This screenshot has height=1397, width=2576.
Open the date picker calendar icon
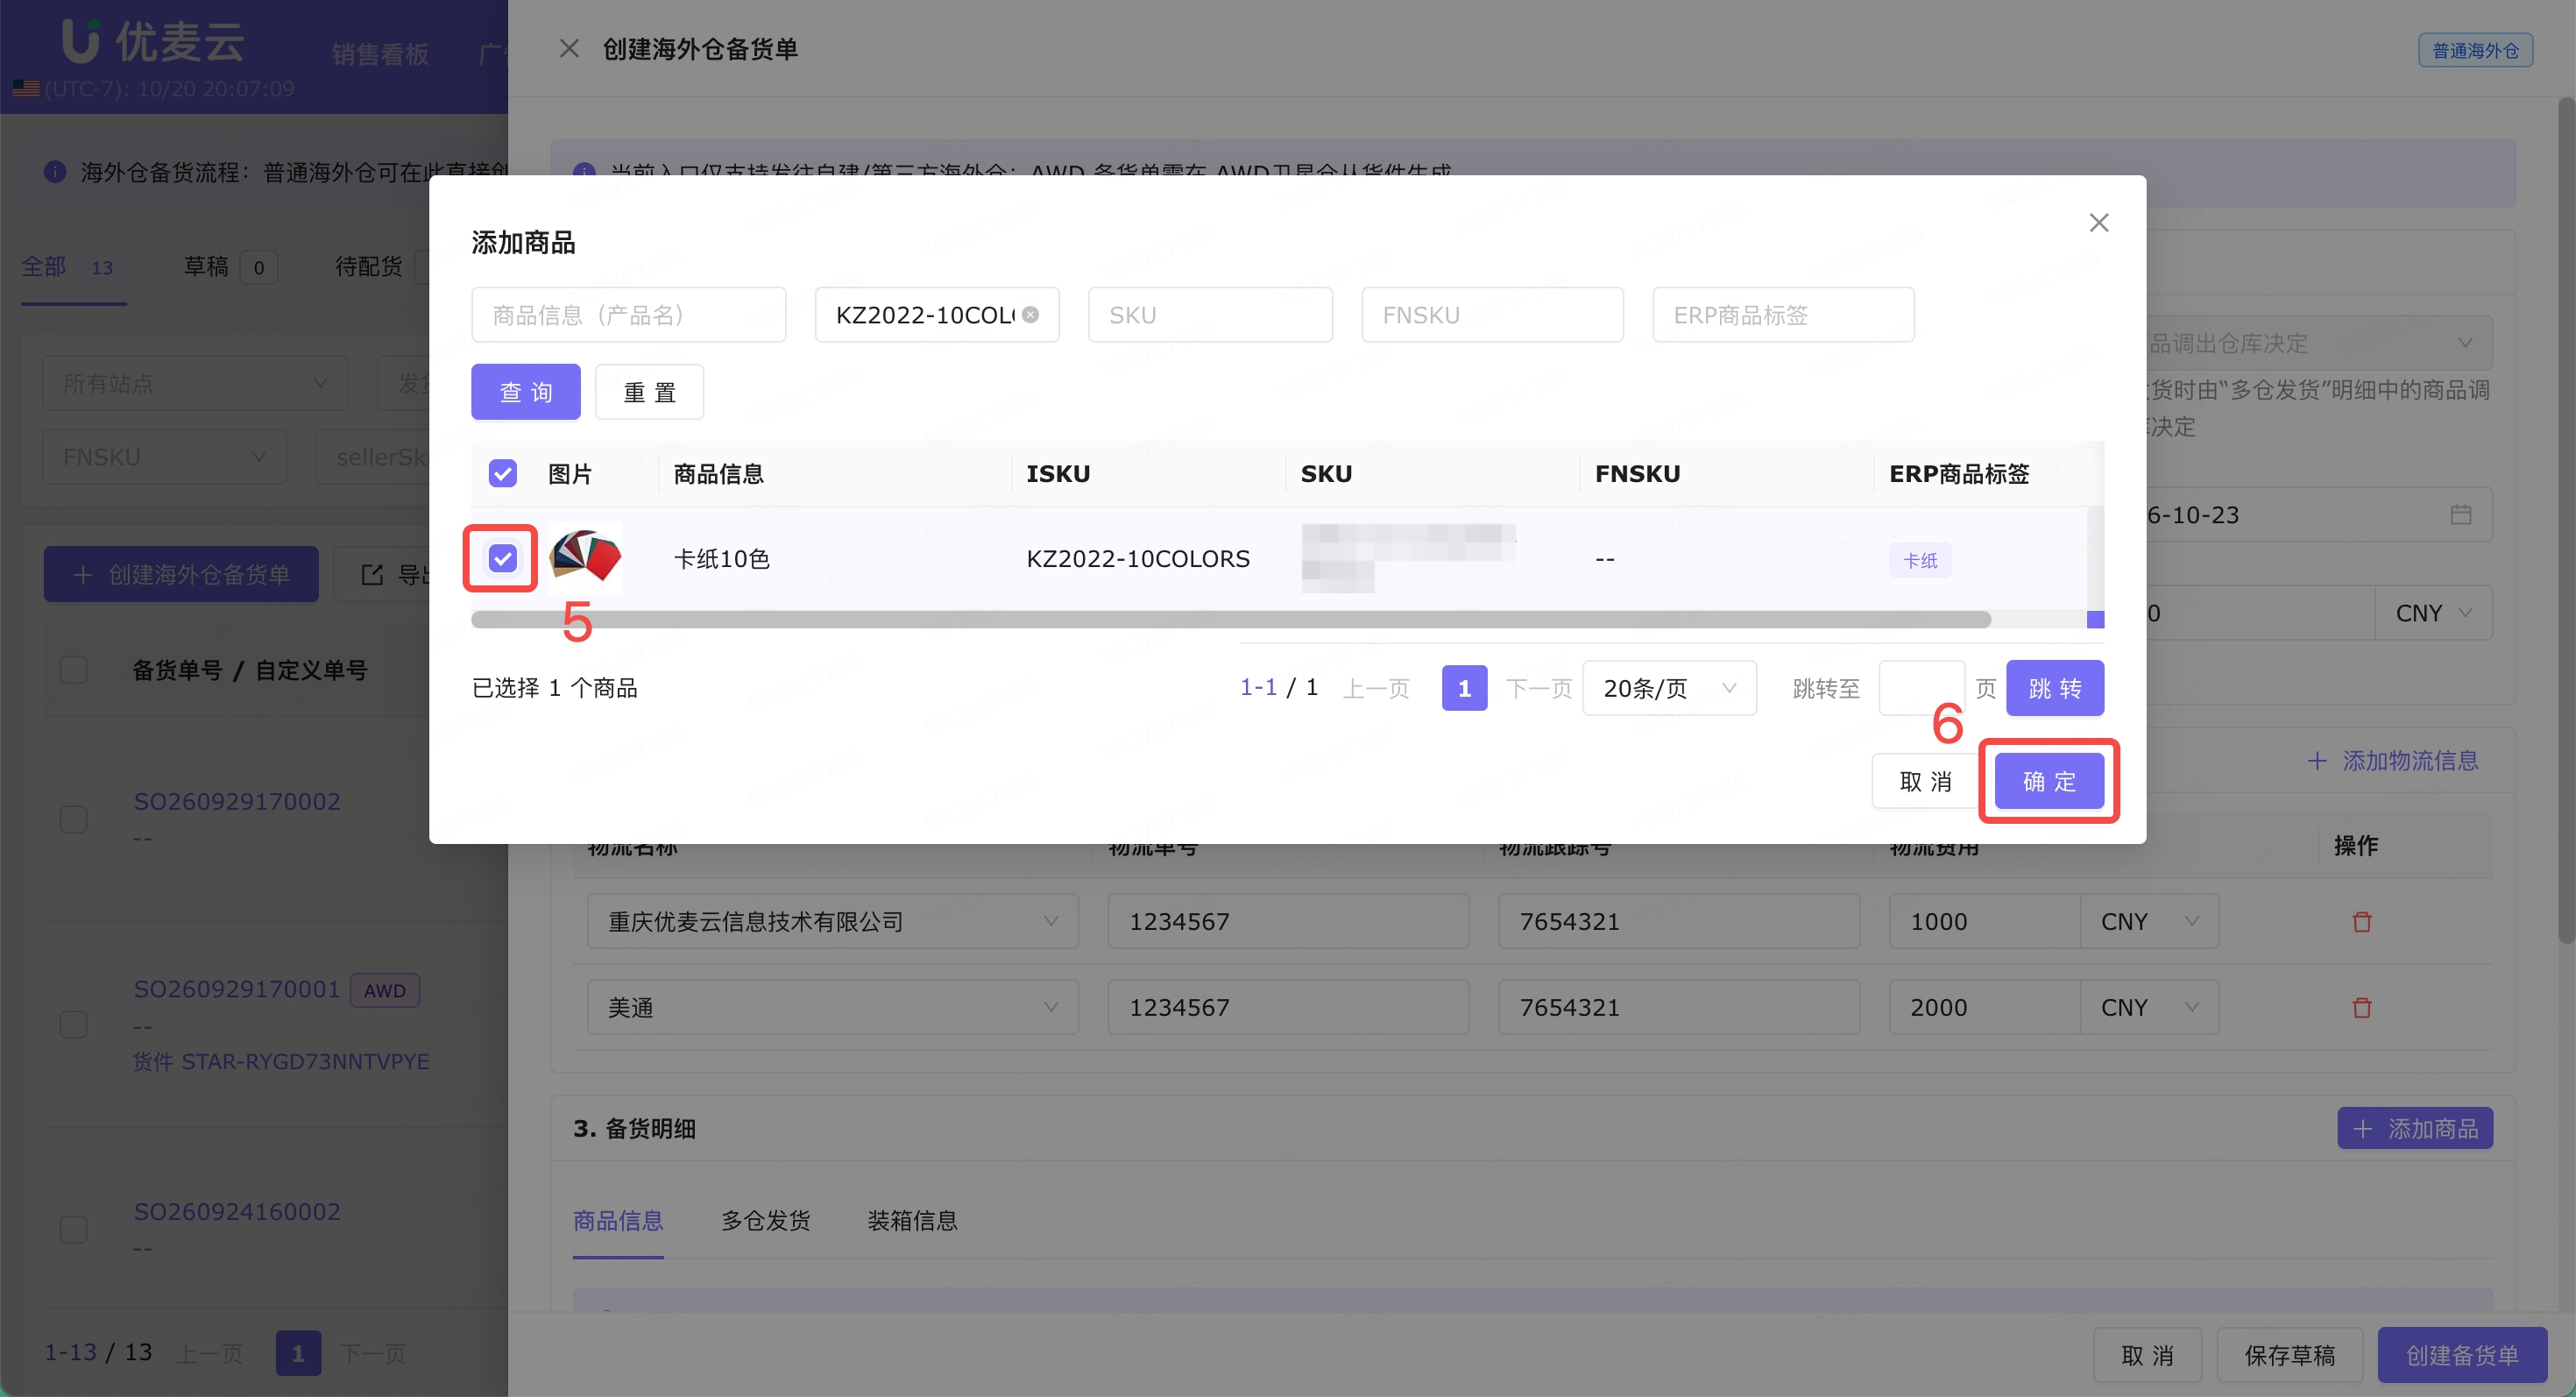click(x=2461, y=514)
